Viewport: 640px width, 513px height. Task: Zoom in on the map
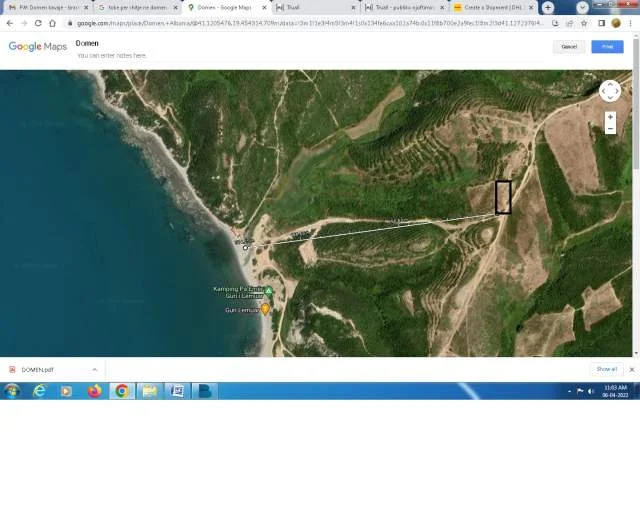[x=610, y=117]
